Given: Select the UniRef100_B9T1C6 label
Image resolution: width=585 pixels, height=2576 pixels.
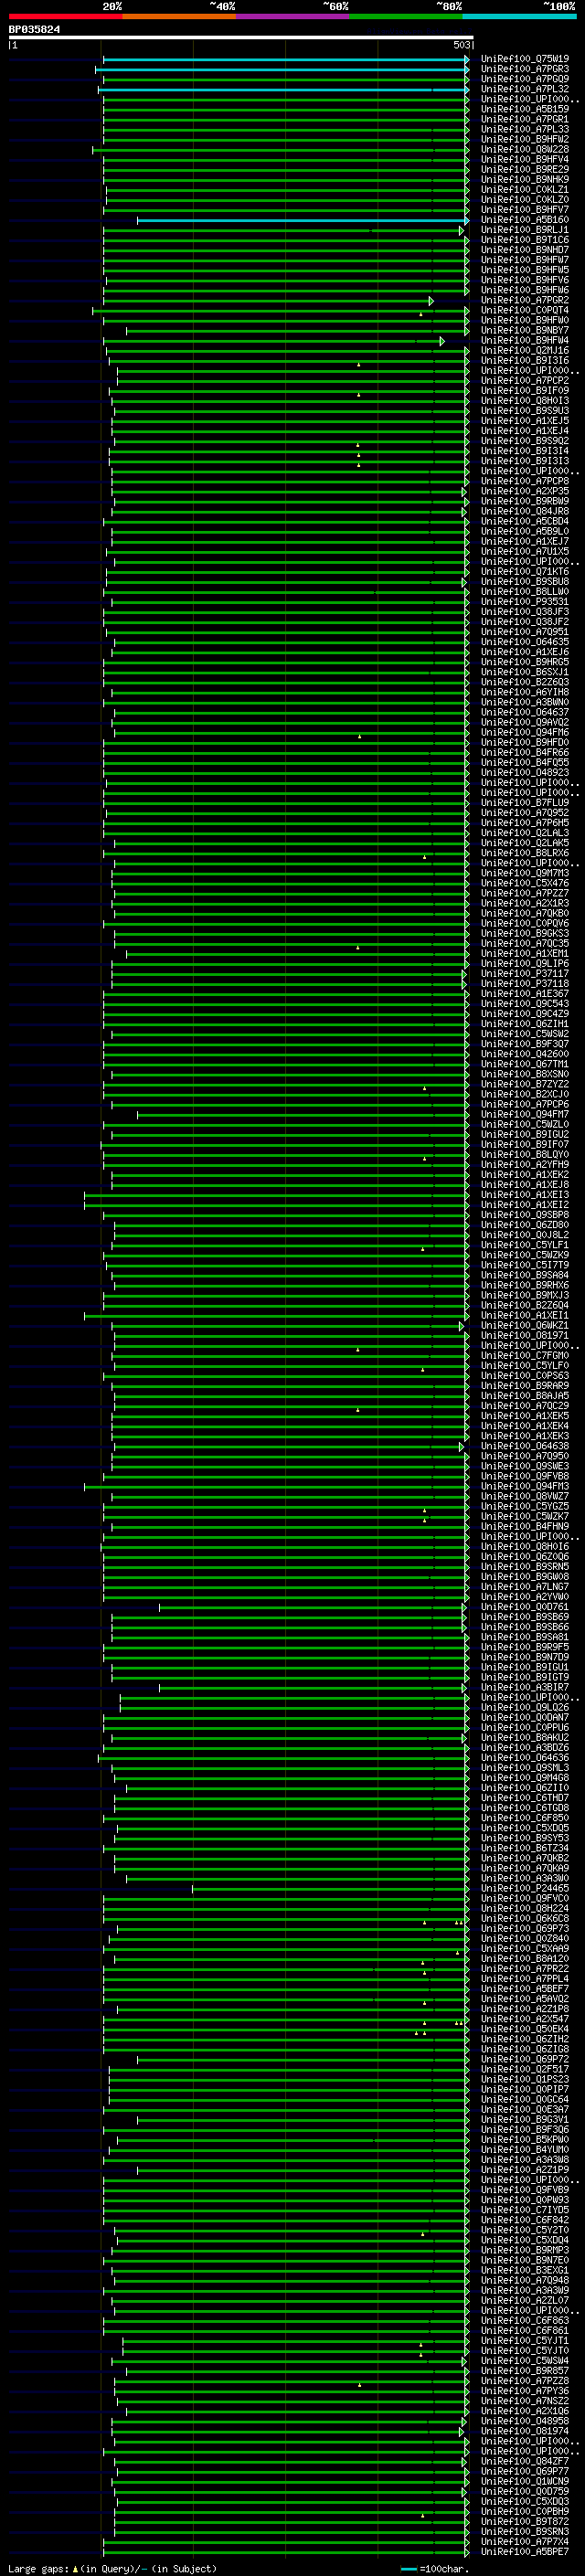Looking at the screenshot, I should pyautogui.click(x=525, y=240).
